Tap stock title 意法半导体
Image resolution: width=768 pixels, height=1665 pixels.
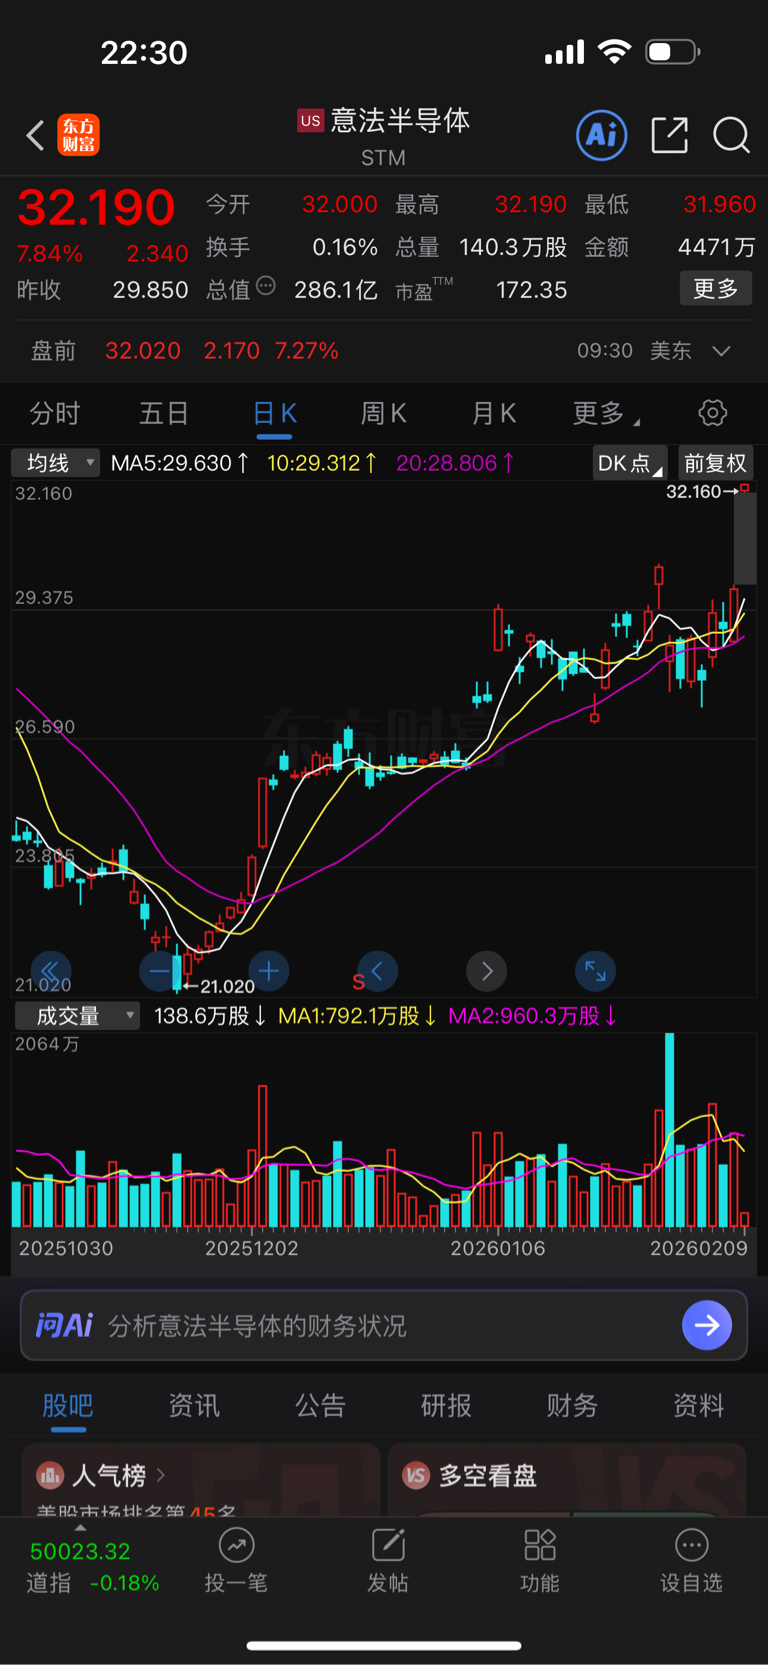400,121
